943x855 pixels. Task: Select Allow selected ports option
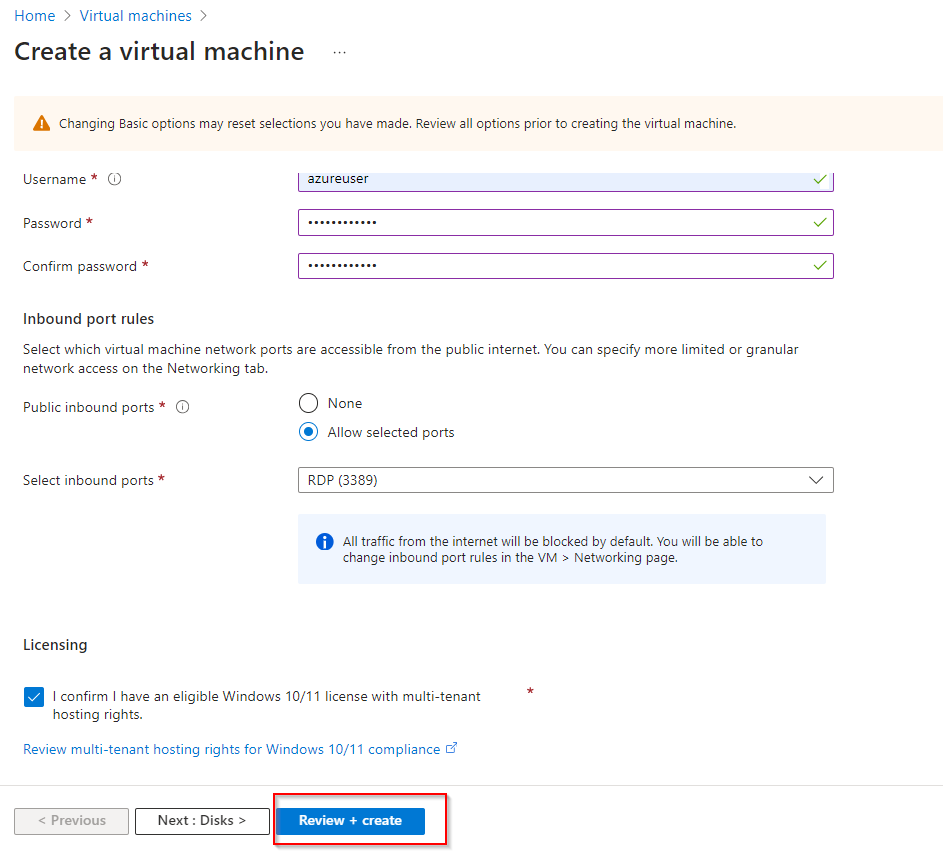[x=309, y=432]
